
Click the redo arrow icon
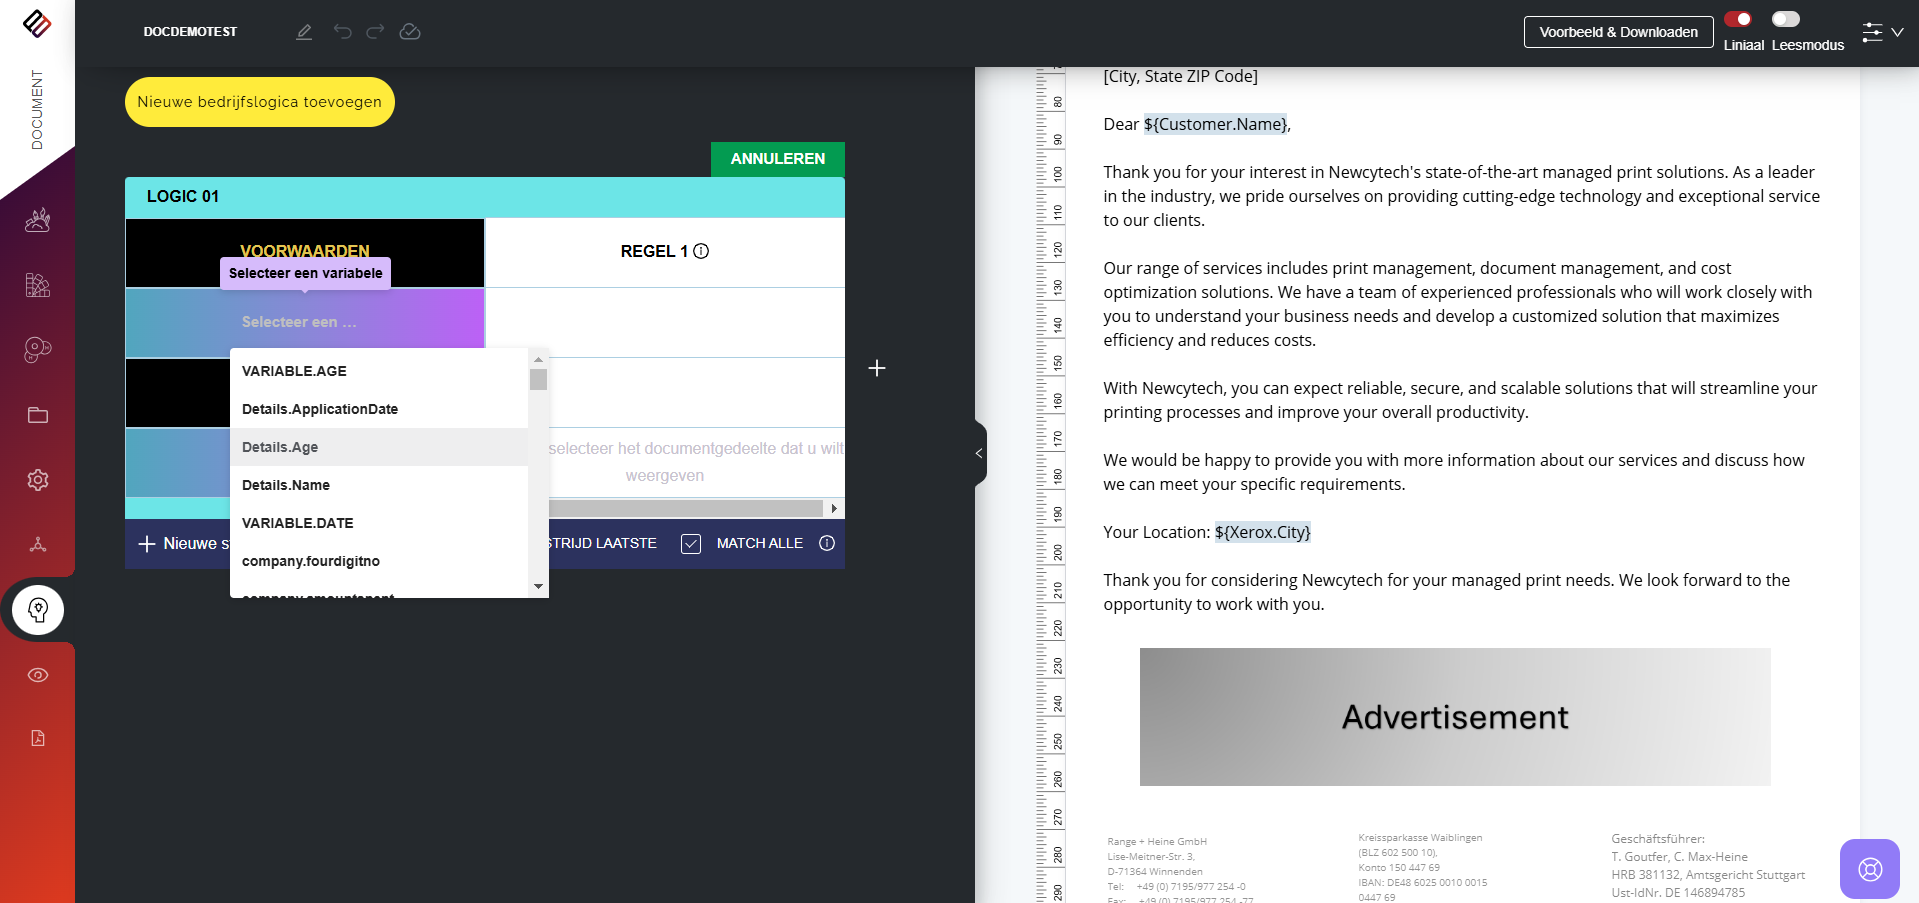(375, 32)
